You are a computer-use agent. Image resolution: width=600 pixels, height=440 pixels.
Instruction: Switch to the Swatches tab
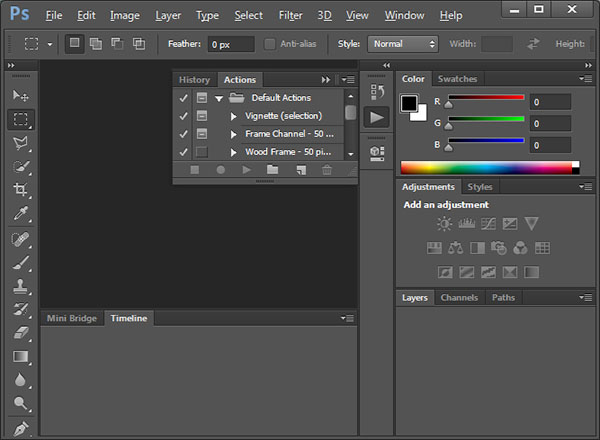tap(457, 79)
